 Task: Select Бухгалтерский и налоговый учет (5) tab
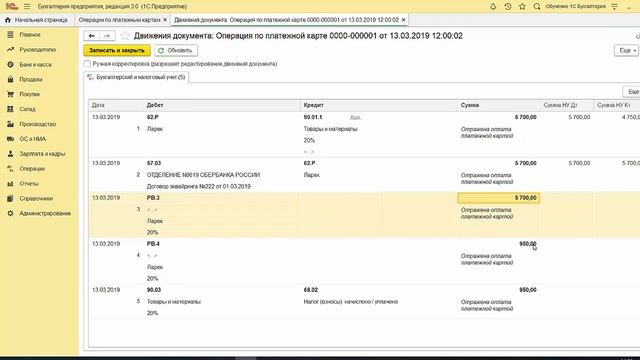136,77
